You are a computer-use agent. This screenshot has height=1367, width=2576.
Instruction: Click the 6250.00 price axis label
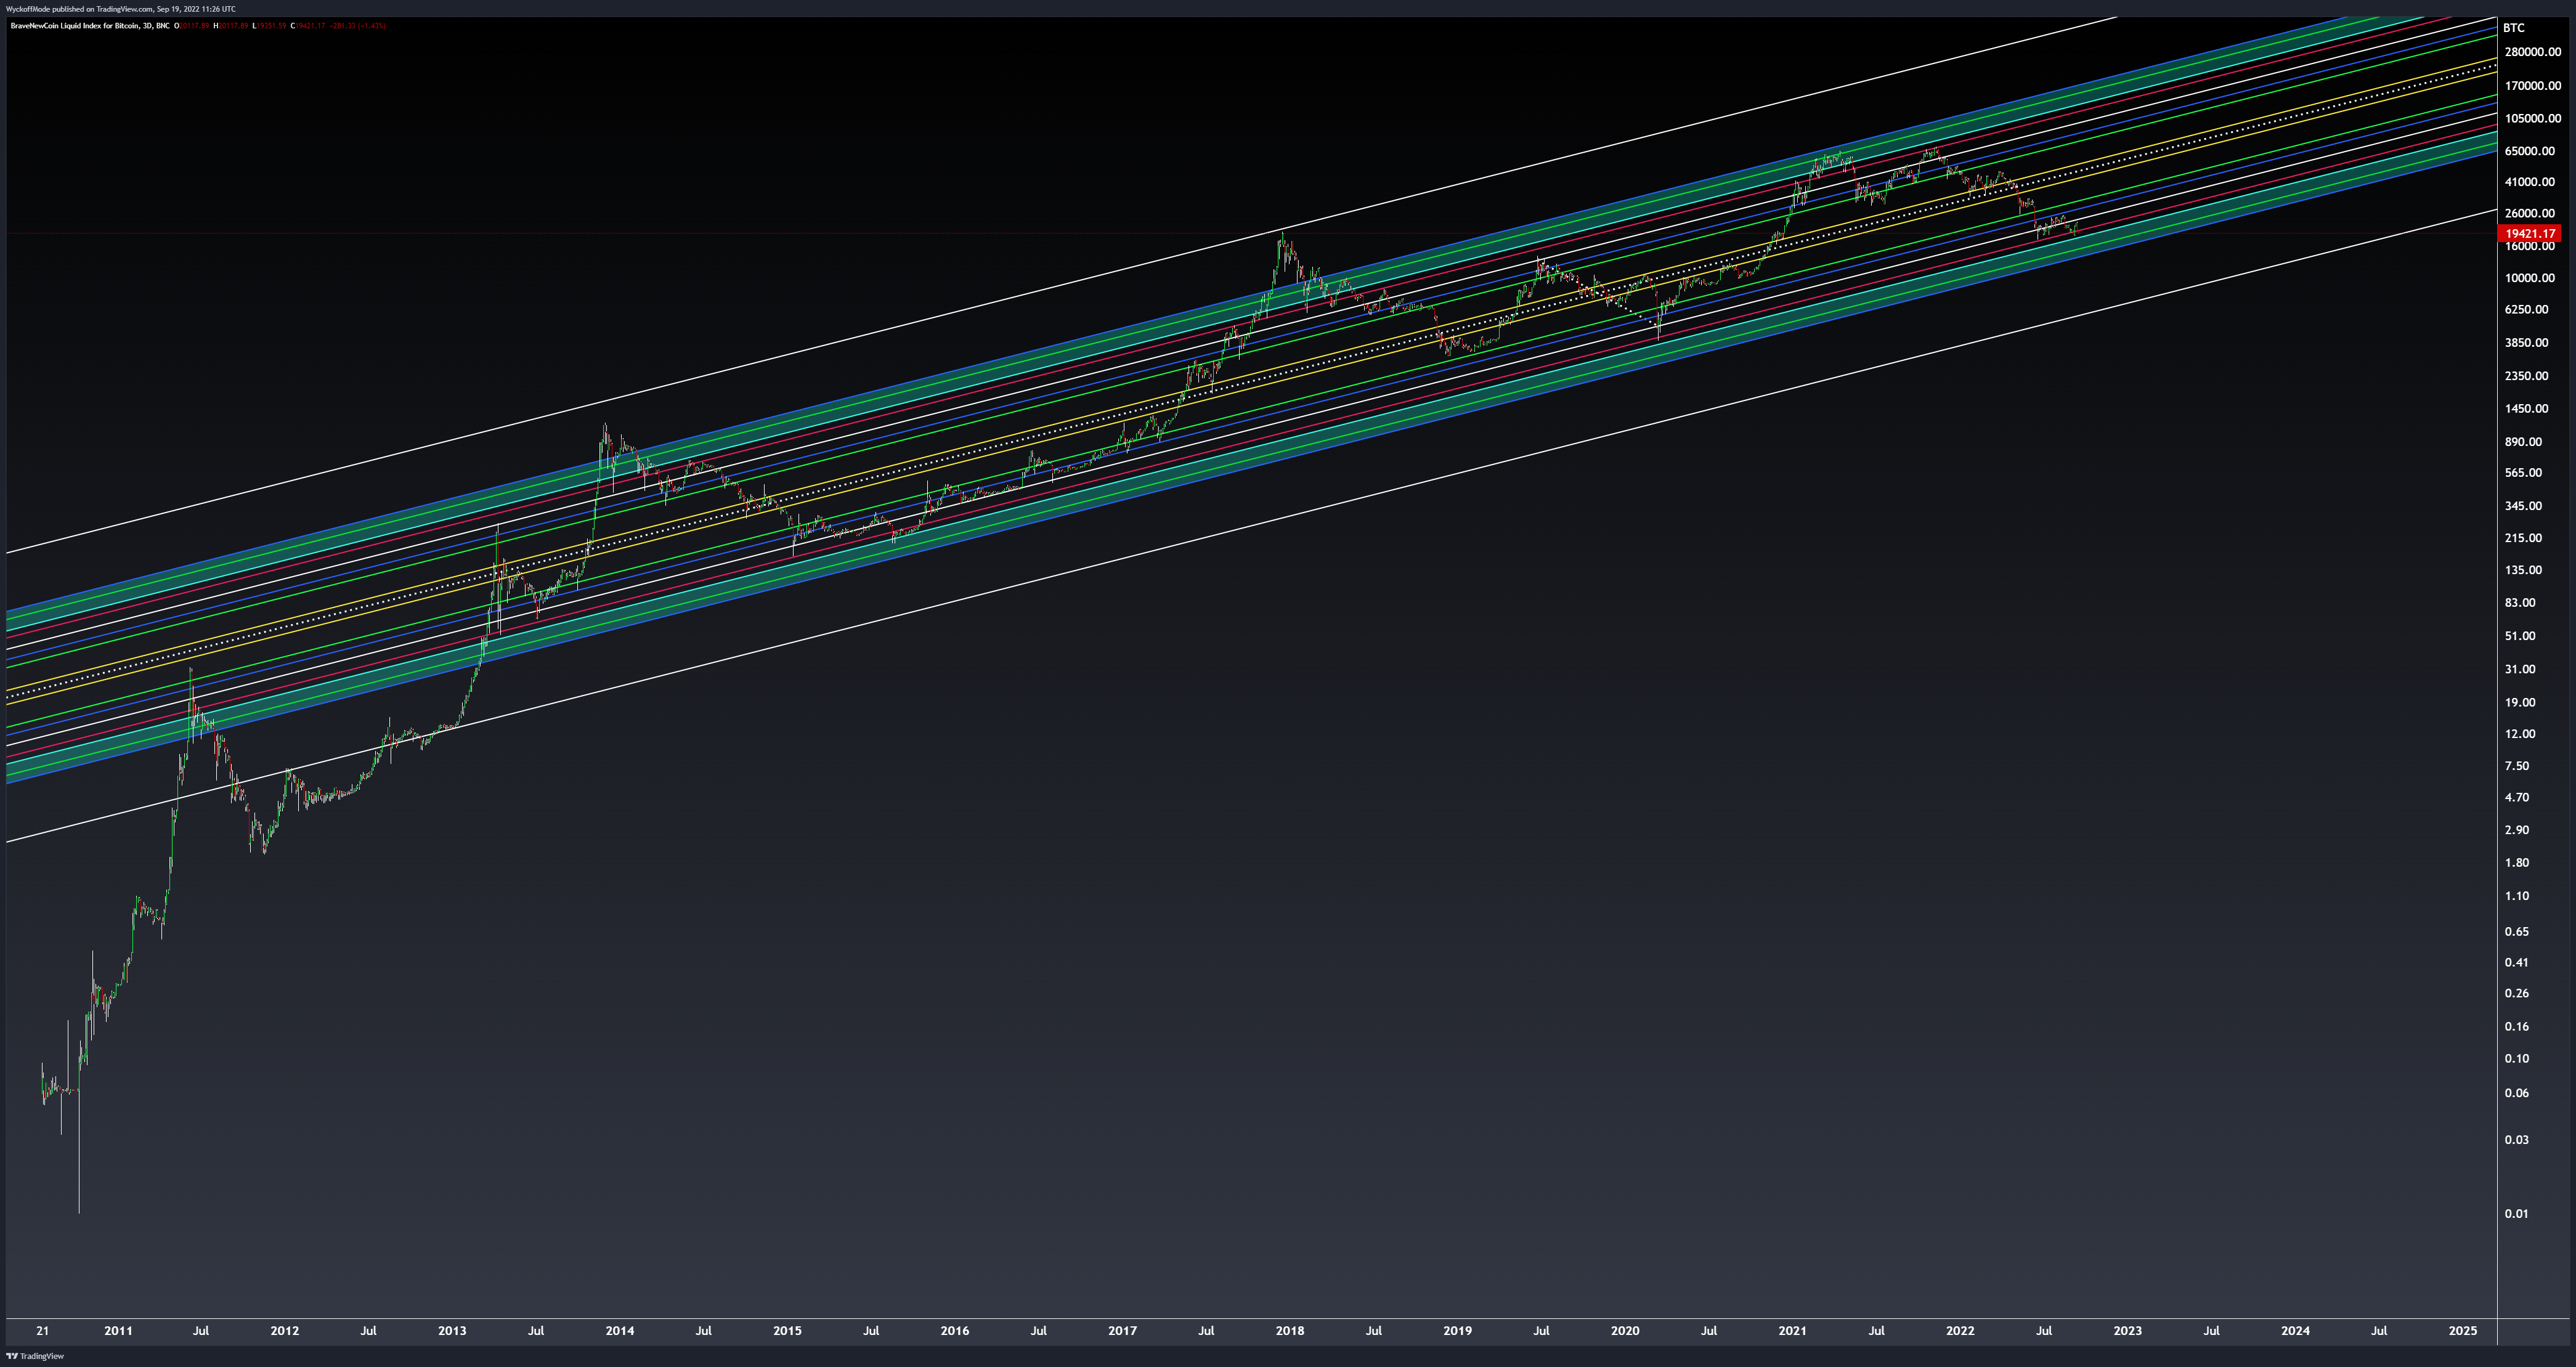tap(2527, 309)
